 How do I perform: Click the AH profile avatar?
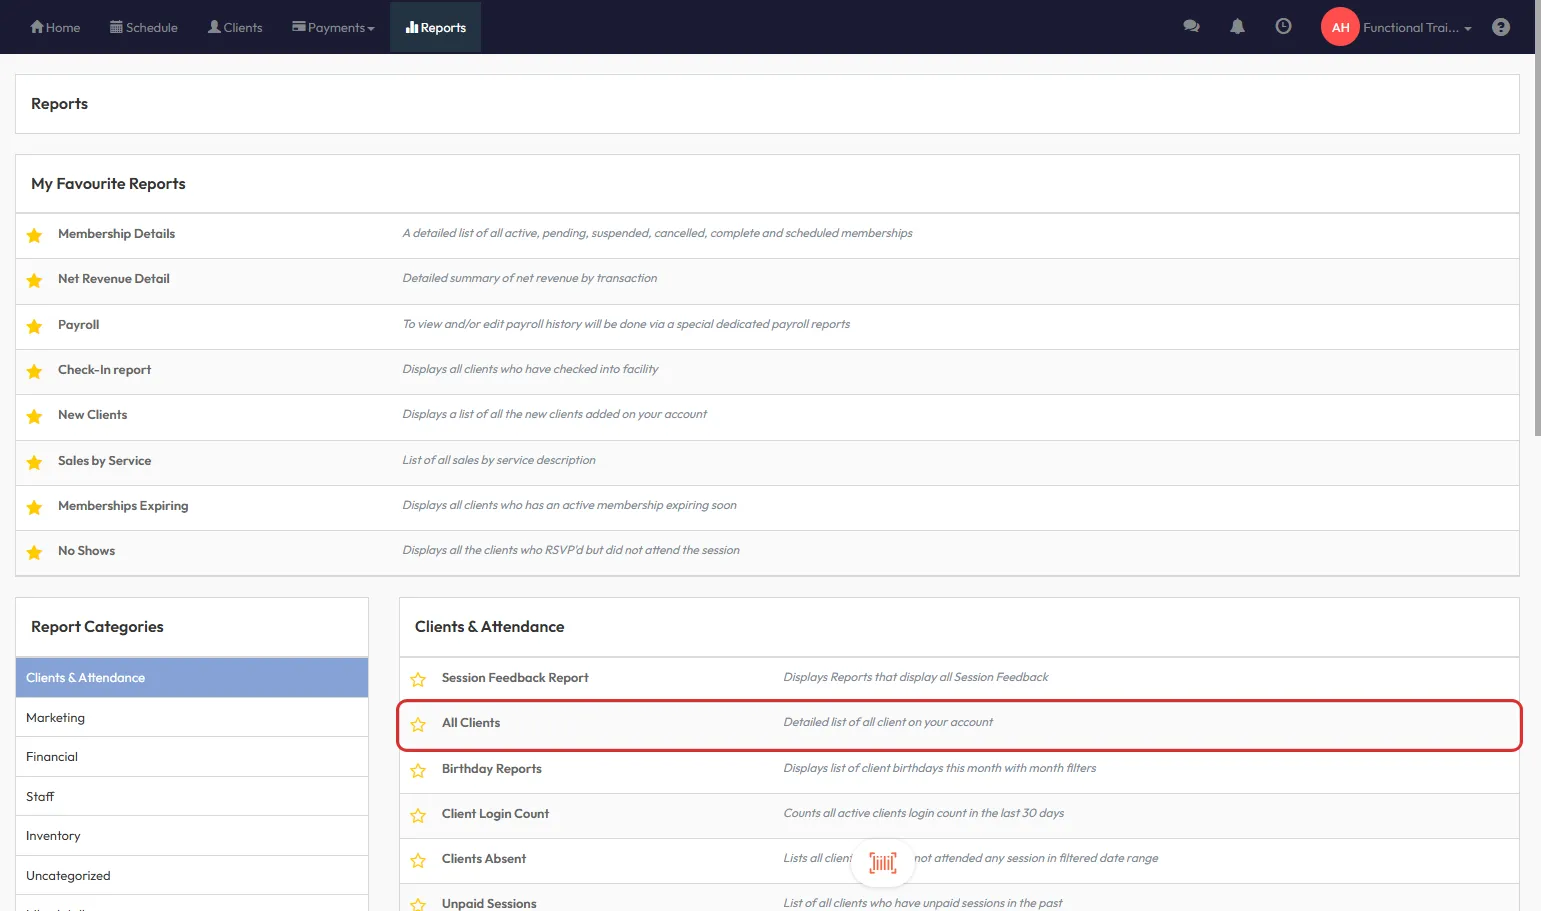pyautogui.click(x=1340, y=27)
